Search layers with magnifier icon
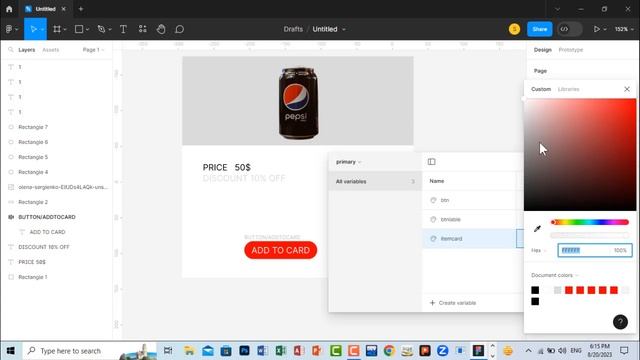The image size is (640, 360). tap(11, 50)
